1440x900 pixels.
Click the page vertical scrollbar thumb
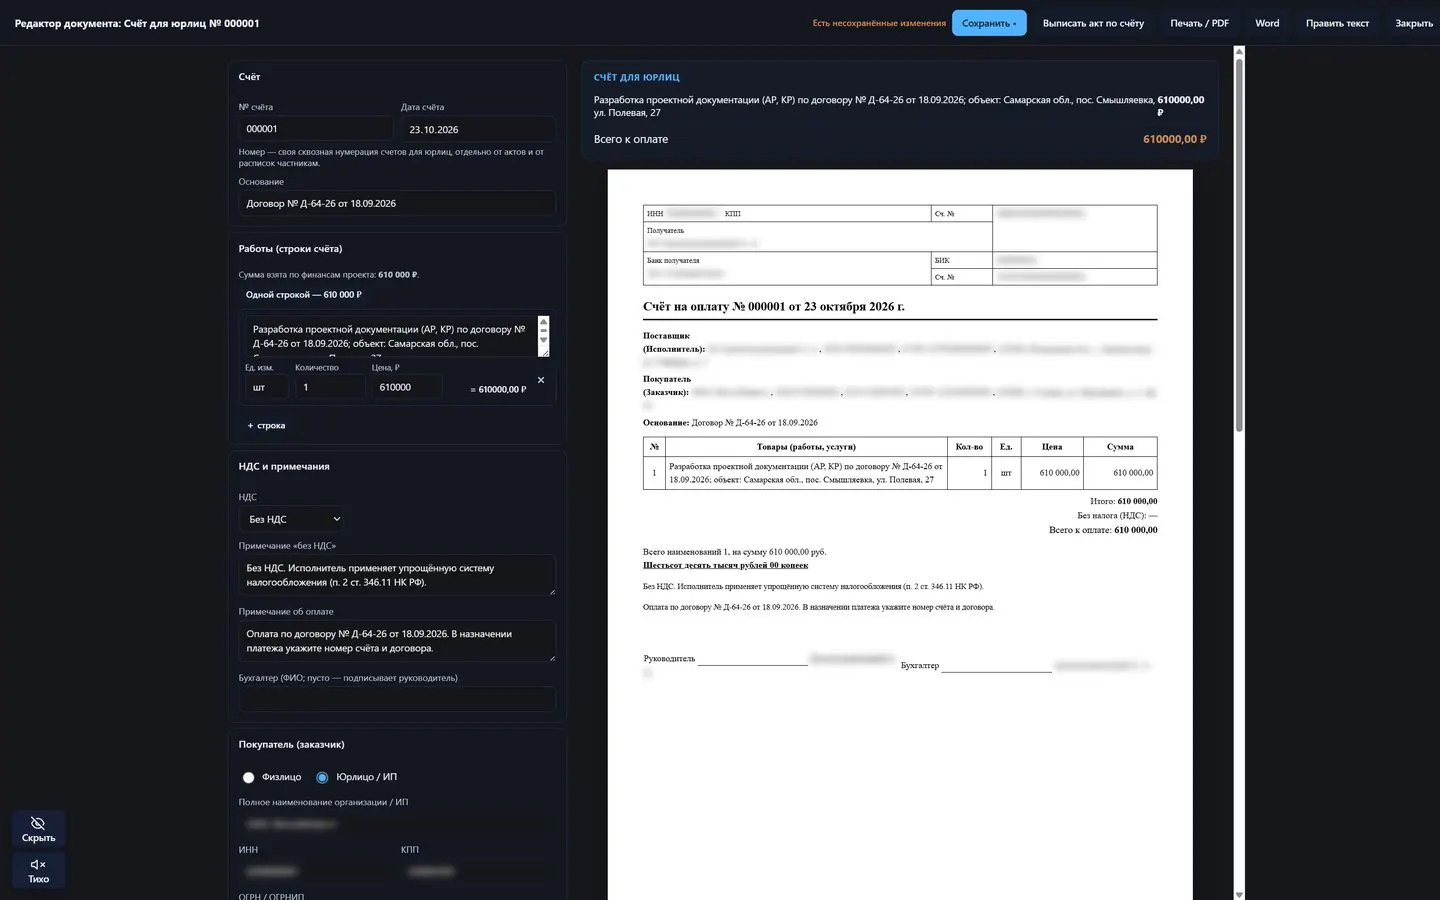click(1239, 245)
